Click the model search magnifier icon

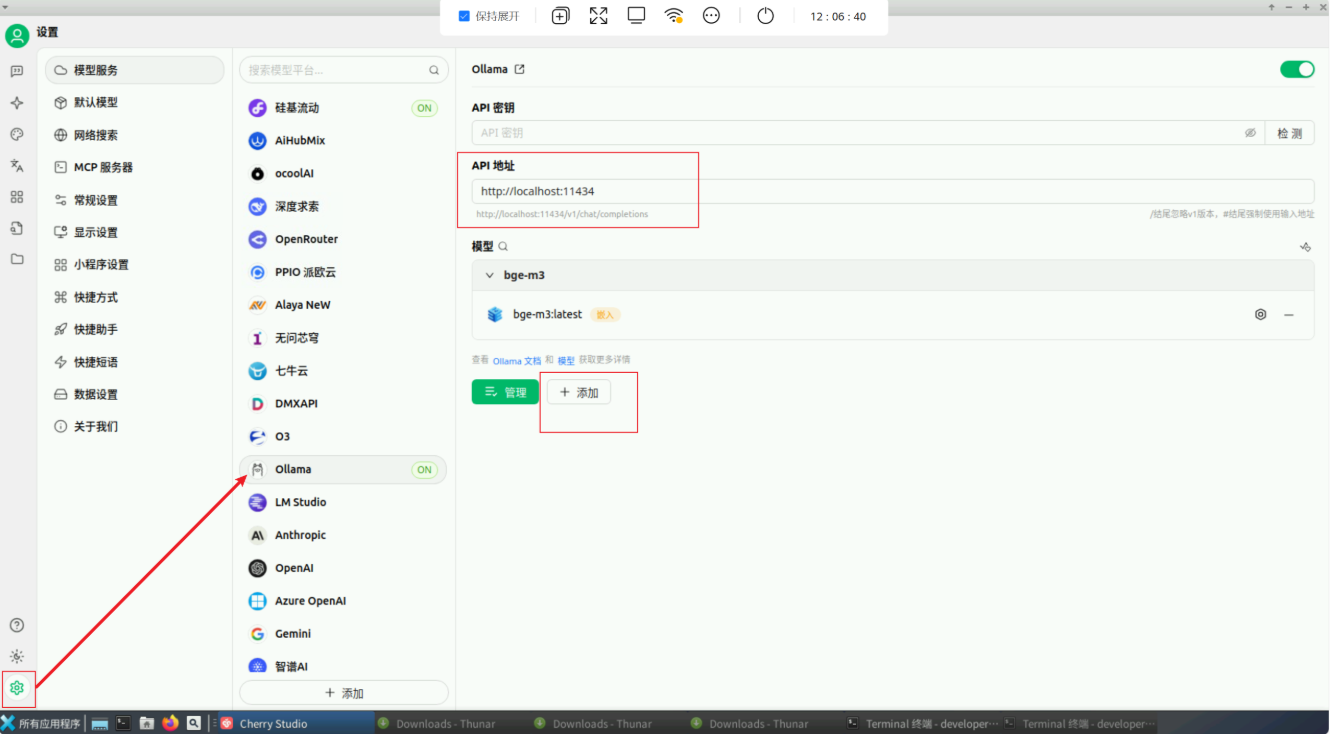pyautogui.click(x=503, y=246)
